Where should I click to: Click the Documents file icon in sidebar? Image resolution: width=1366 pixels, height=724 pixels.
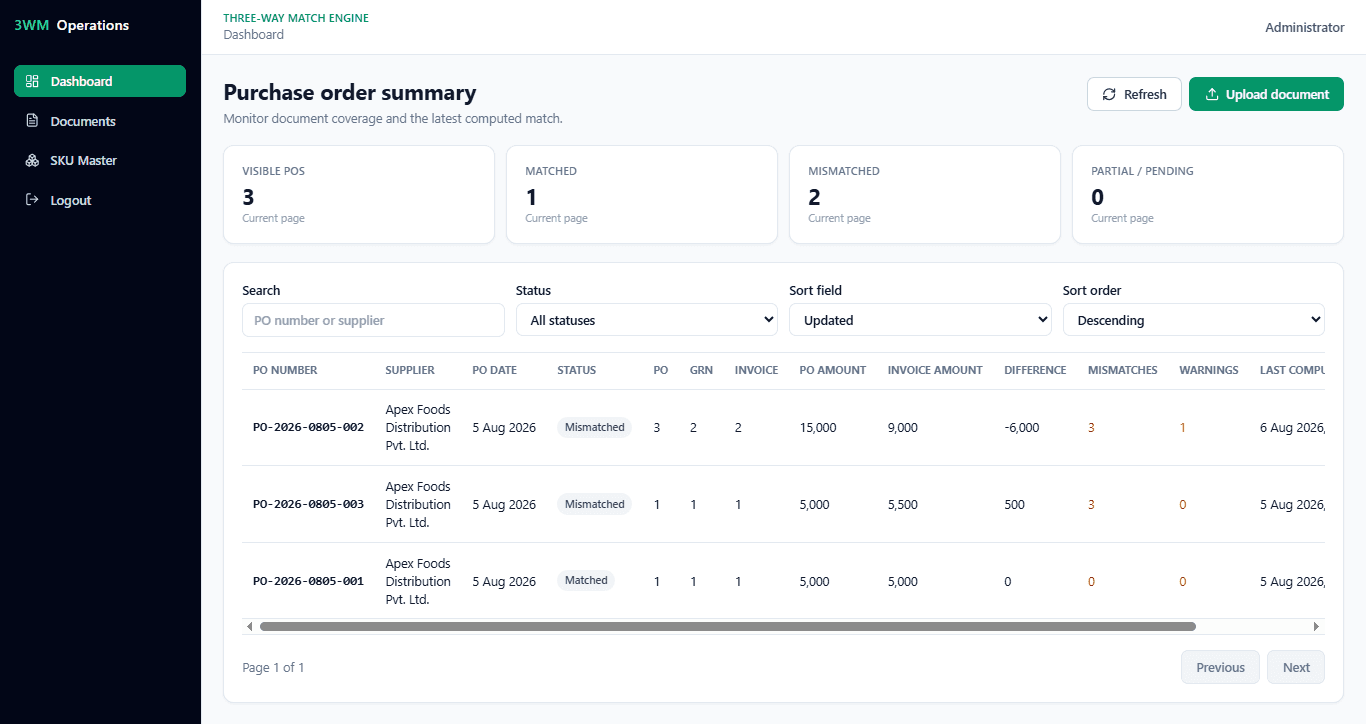32,121
